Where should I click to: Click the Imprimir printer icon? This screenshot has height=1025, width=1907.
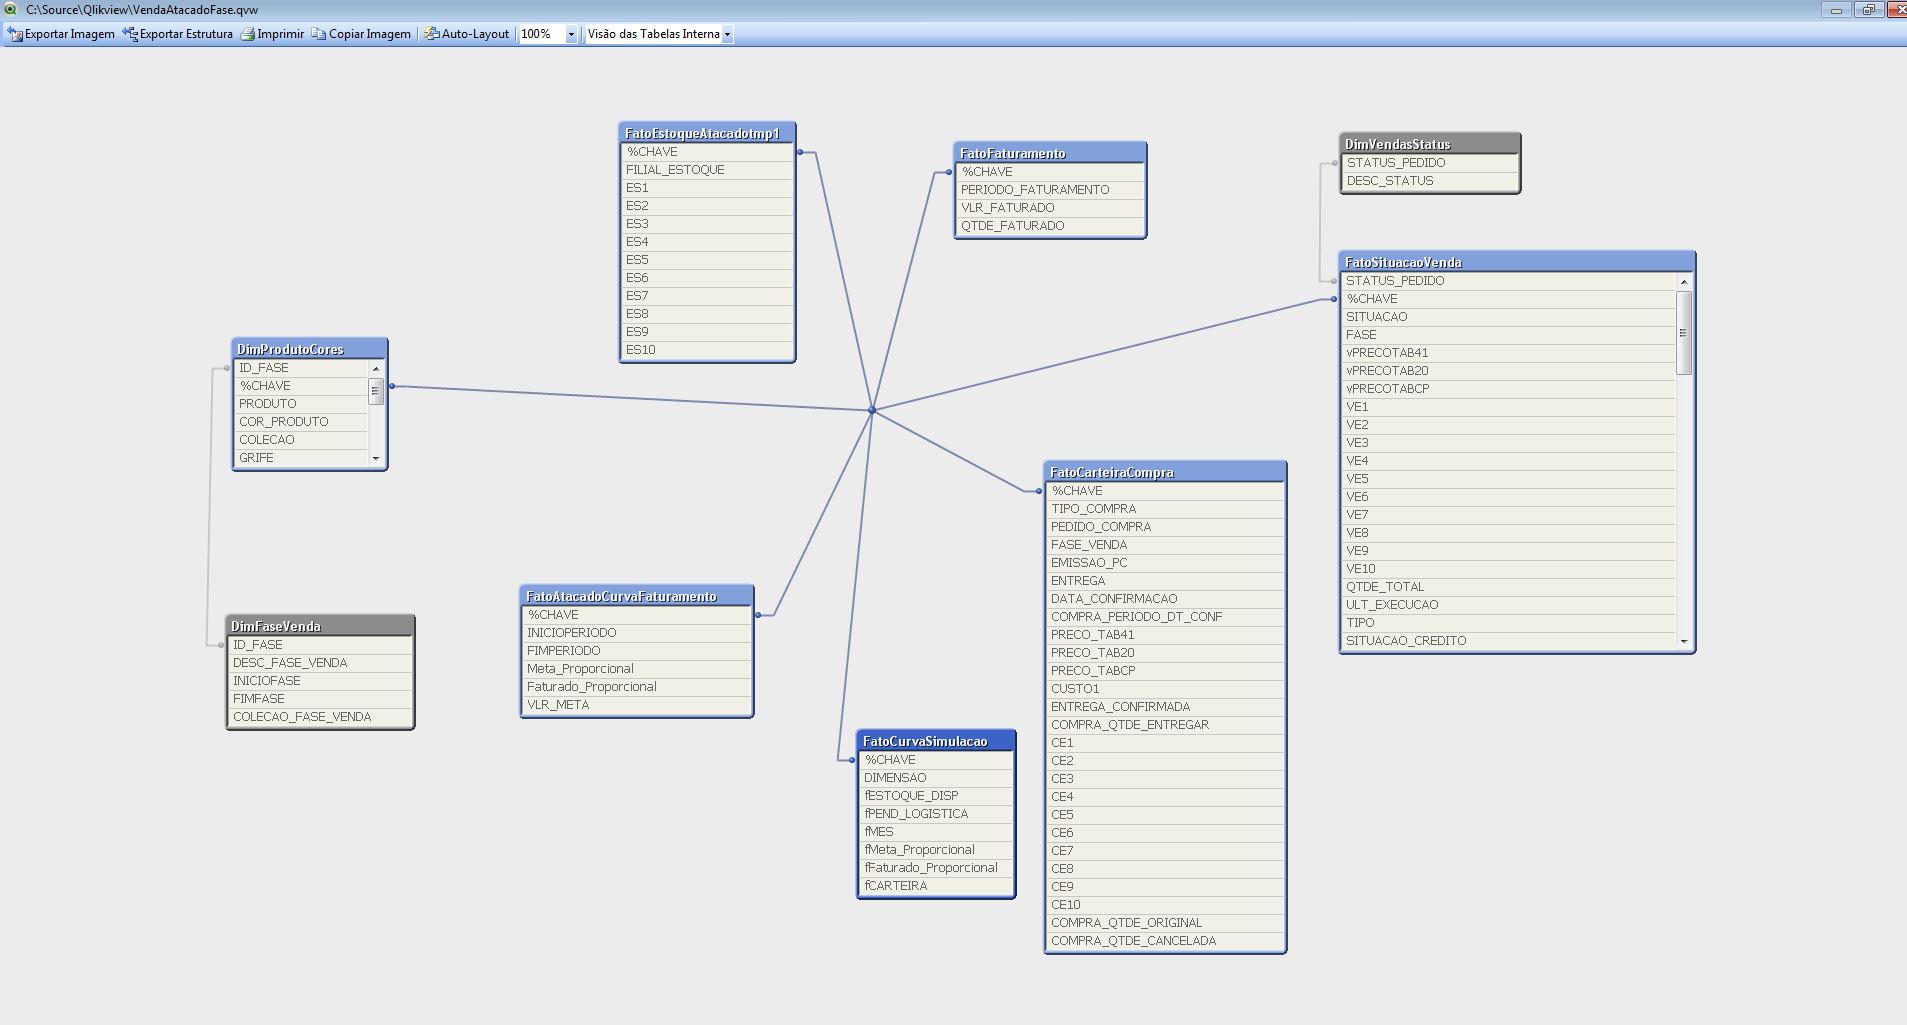coord(248,34)
